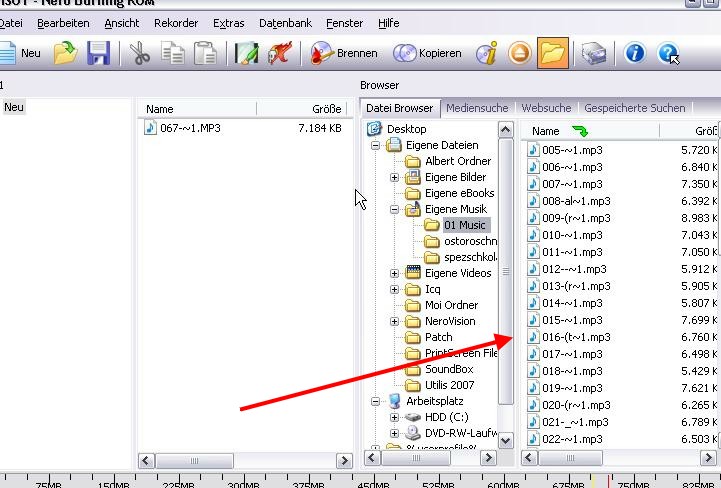Switch to the Datei Browser tab
This screenshot has width=721, height=488.
click(400, 108)
